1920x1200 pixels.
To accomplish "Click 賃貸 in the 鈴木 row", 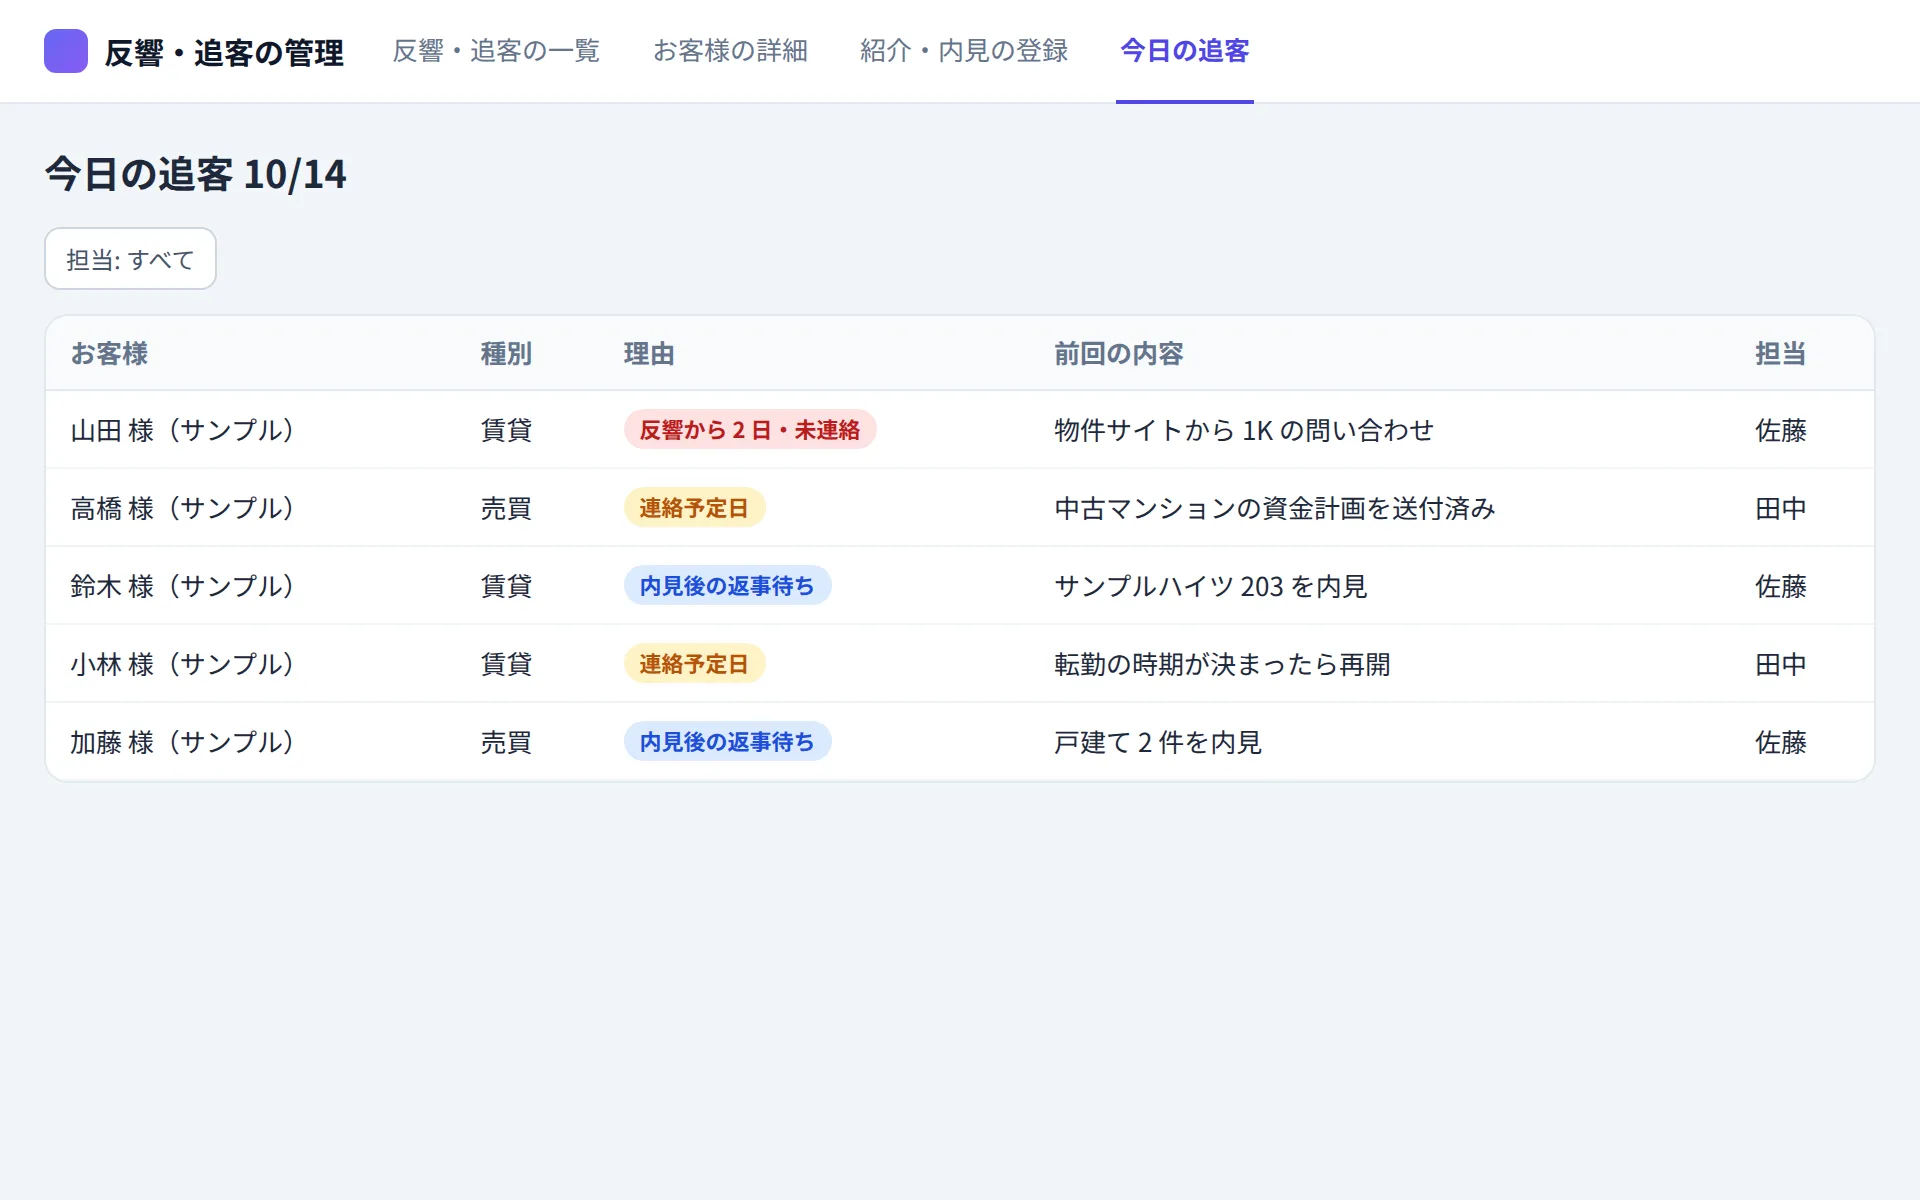I will point(506,586).
